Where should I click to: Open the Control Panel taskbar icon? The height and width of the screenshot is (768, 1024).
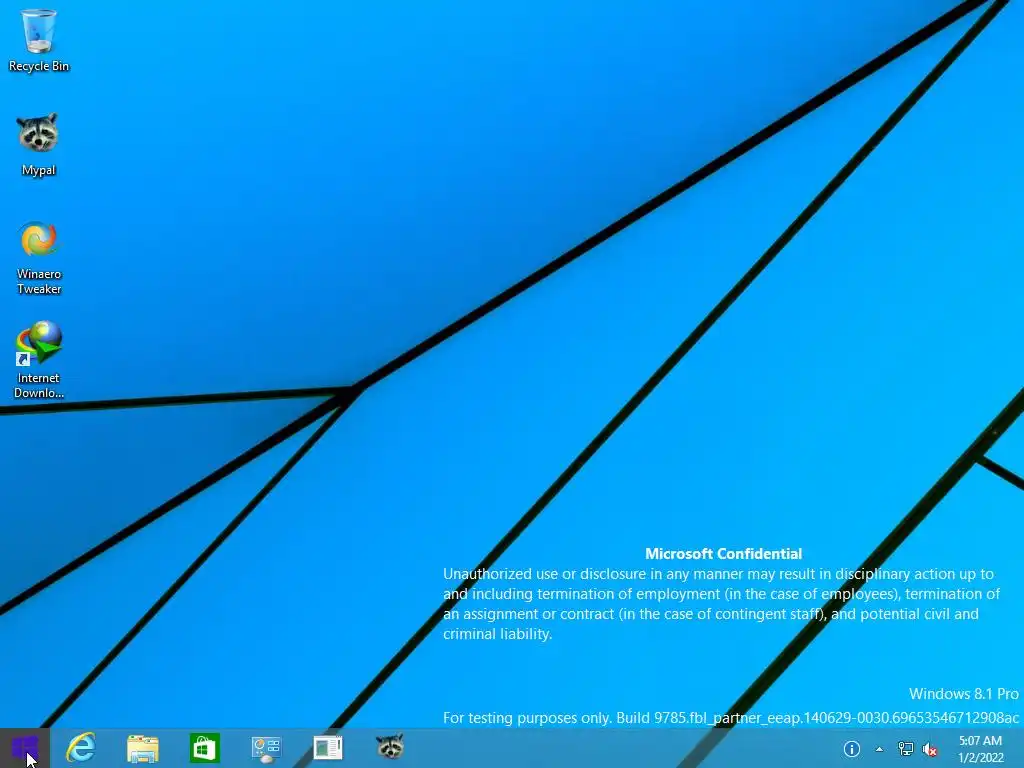point(266,748)
